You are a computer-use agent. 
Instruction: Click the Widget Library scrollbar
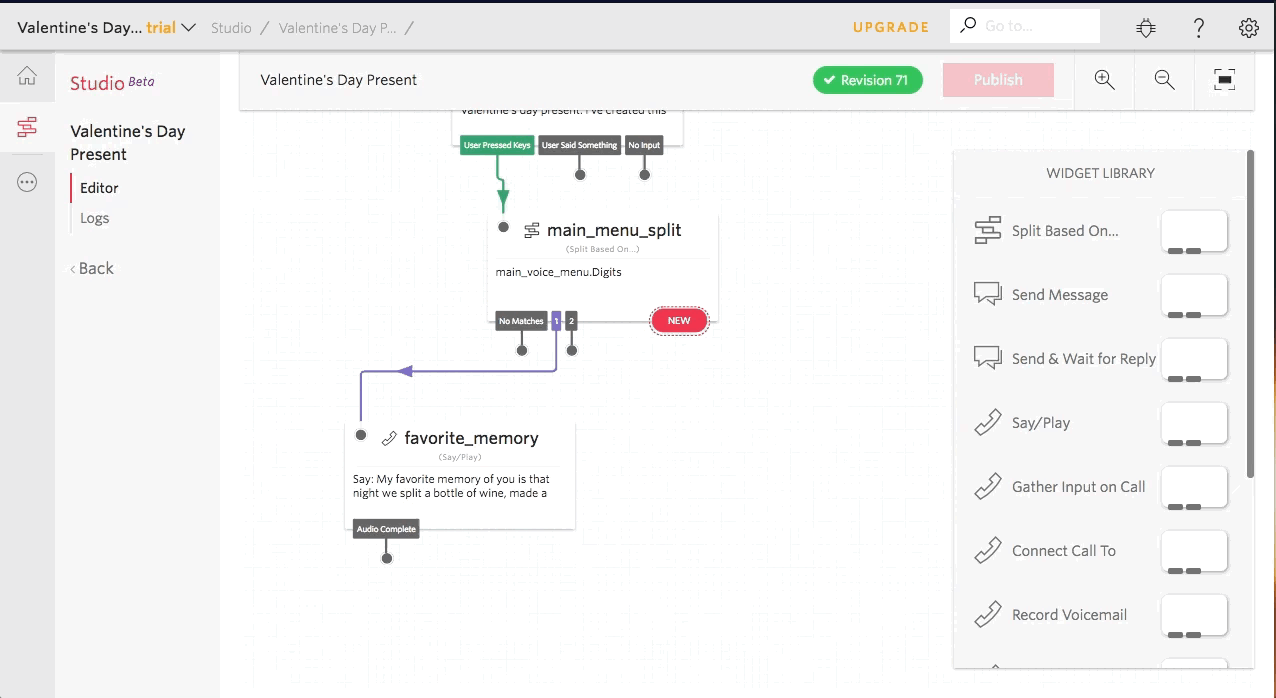tap(1250, 314)
